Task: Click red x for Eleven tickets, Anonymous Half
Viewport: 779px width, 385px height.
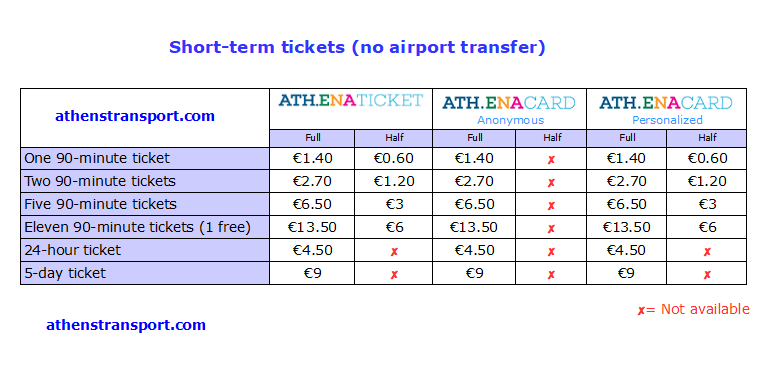Action: [x=551, y=229]
